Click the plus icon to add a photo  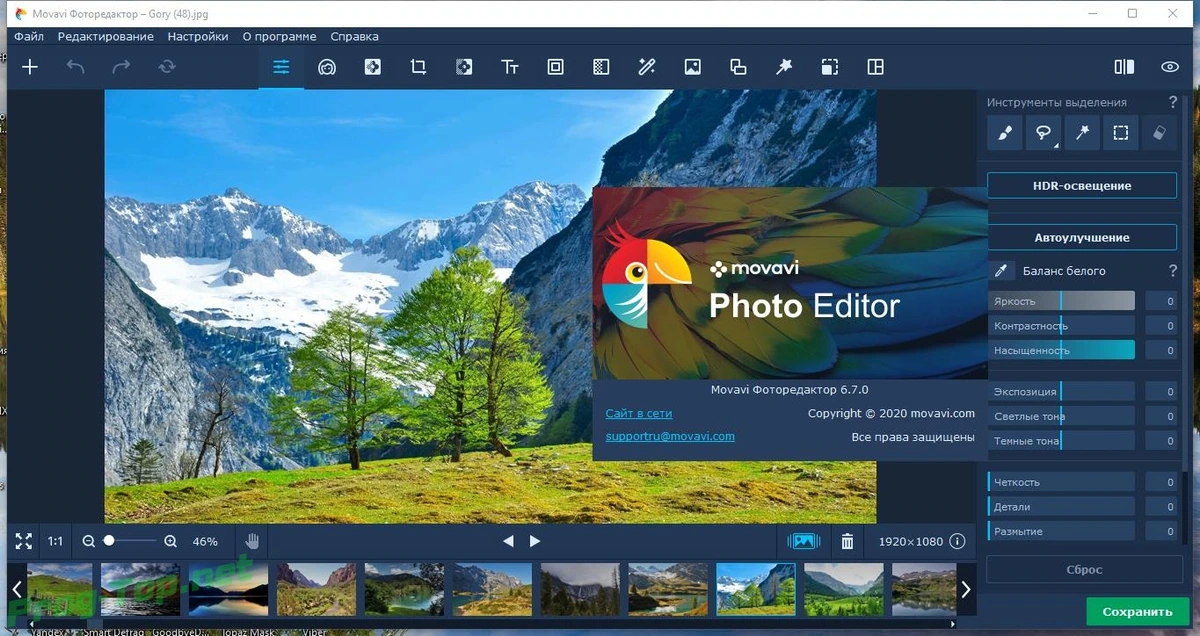pyautogui.click(x=30, y=67)
